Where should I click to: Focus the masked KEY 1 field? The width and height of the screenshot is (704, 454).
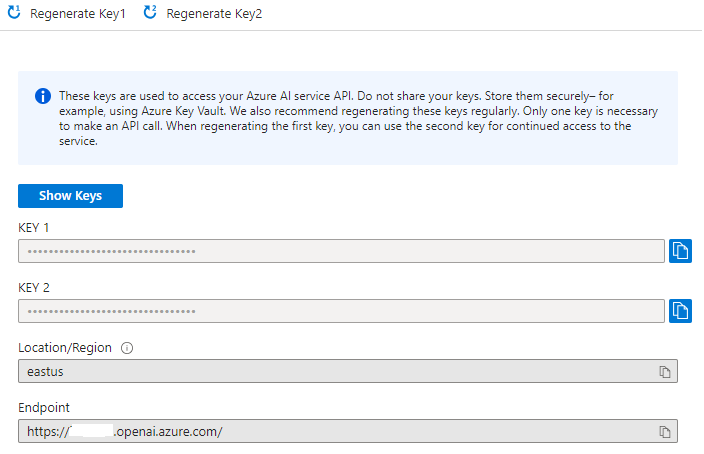click(x=341, y=251)
